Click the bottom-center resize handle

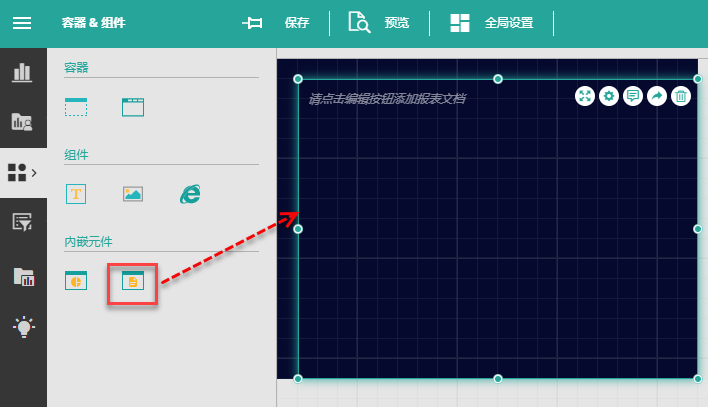498,379
